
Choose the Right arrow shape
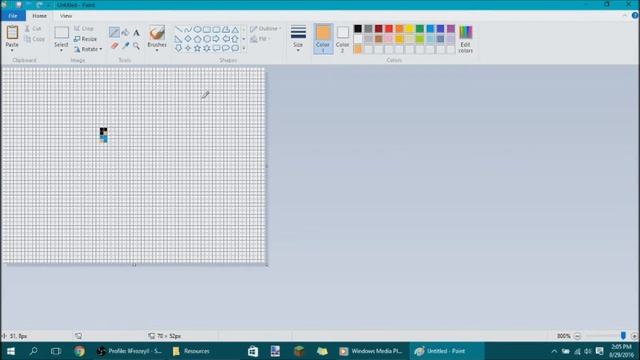tap(216, 39)
